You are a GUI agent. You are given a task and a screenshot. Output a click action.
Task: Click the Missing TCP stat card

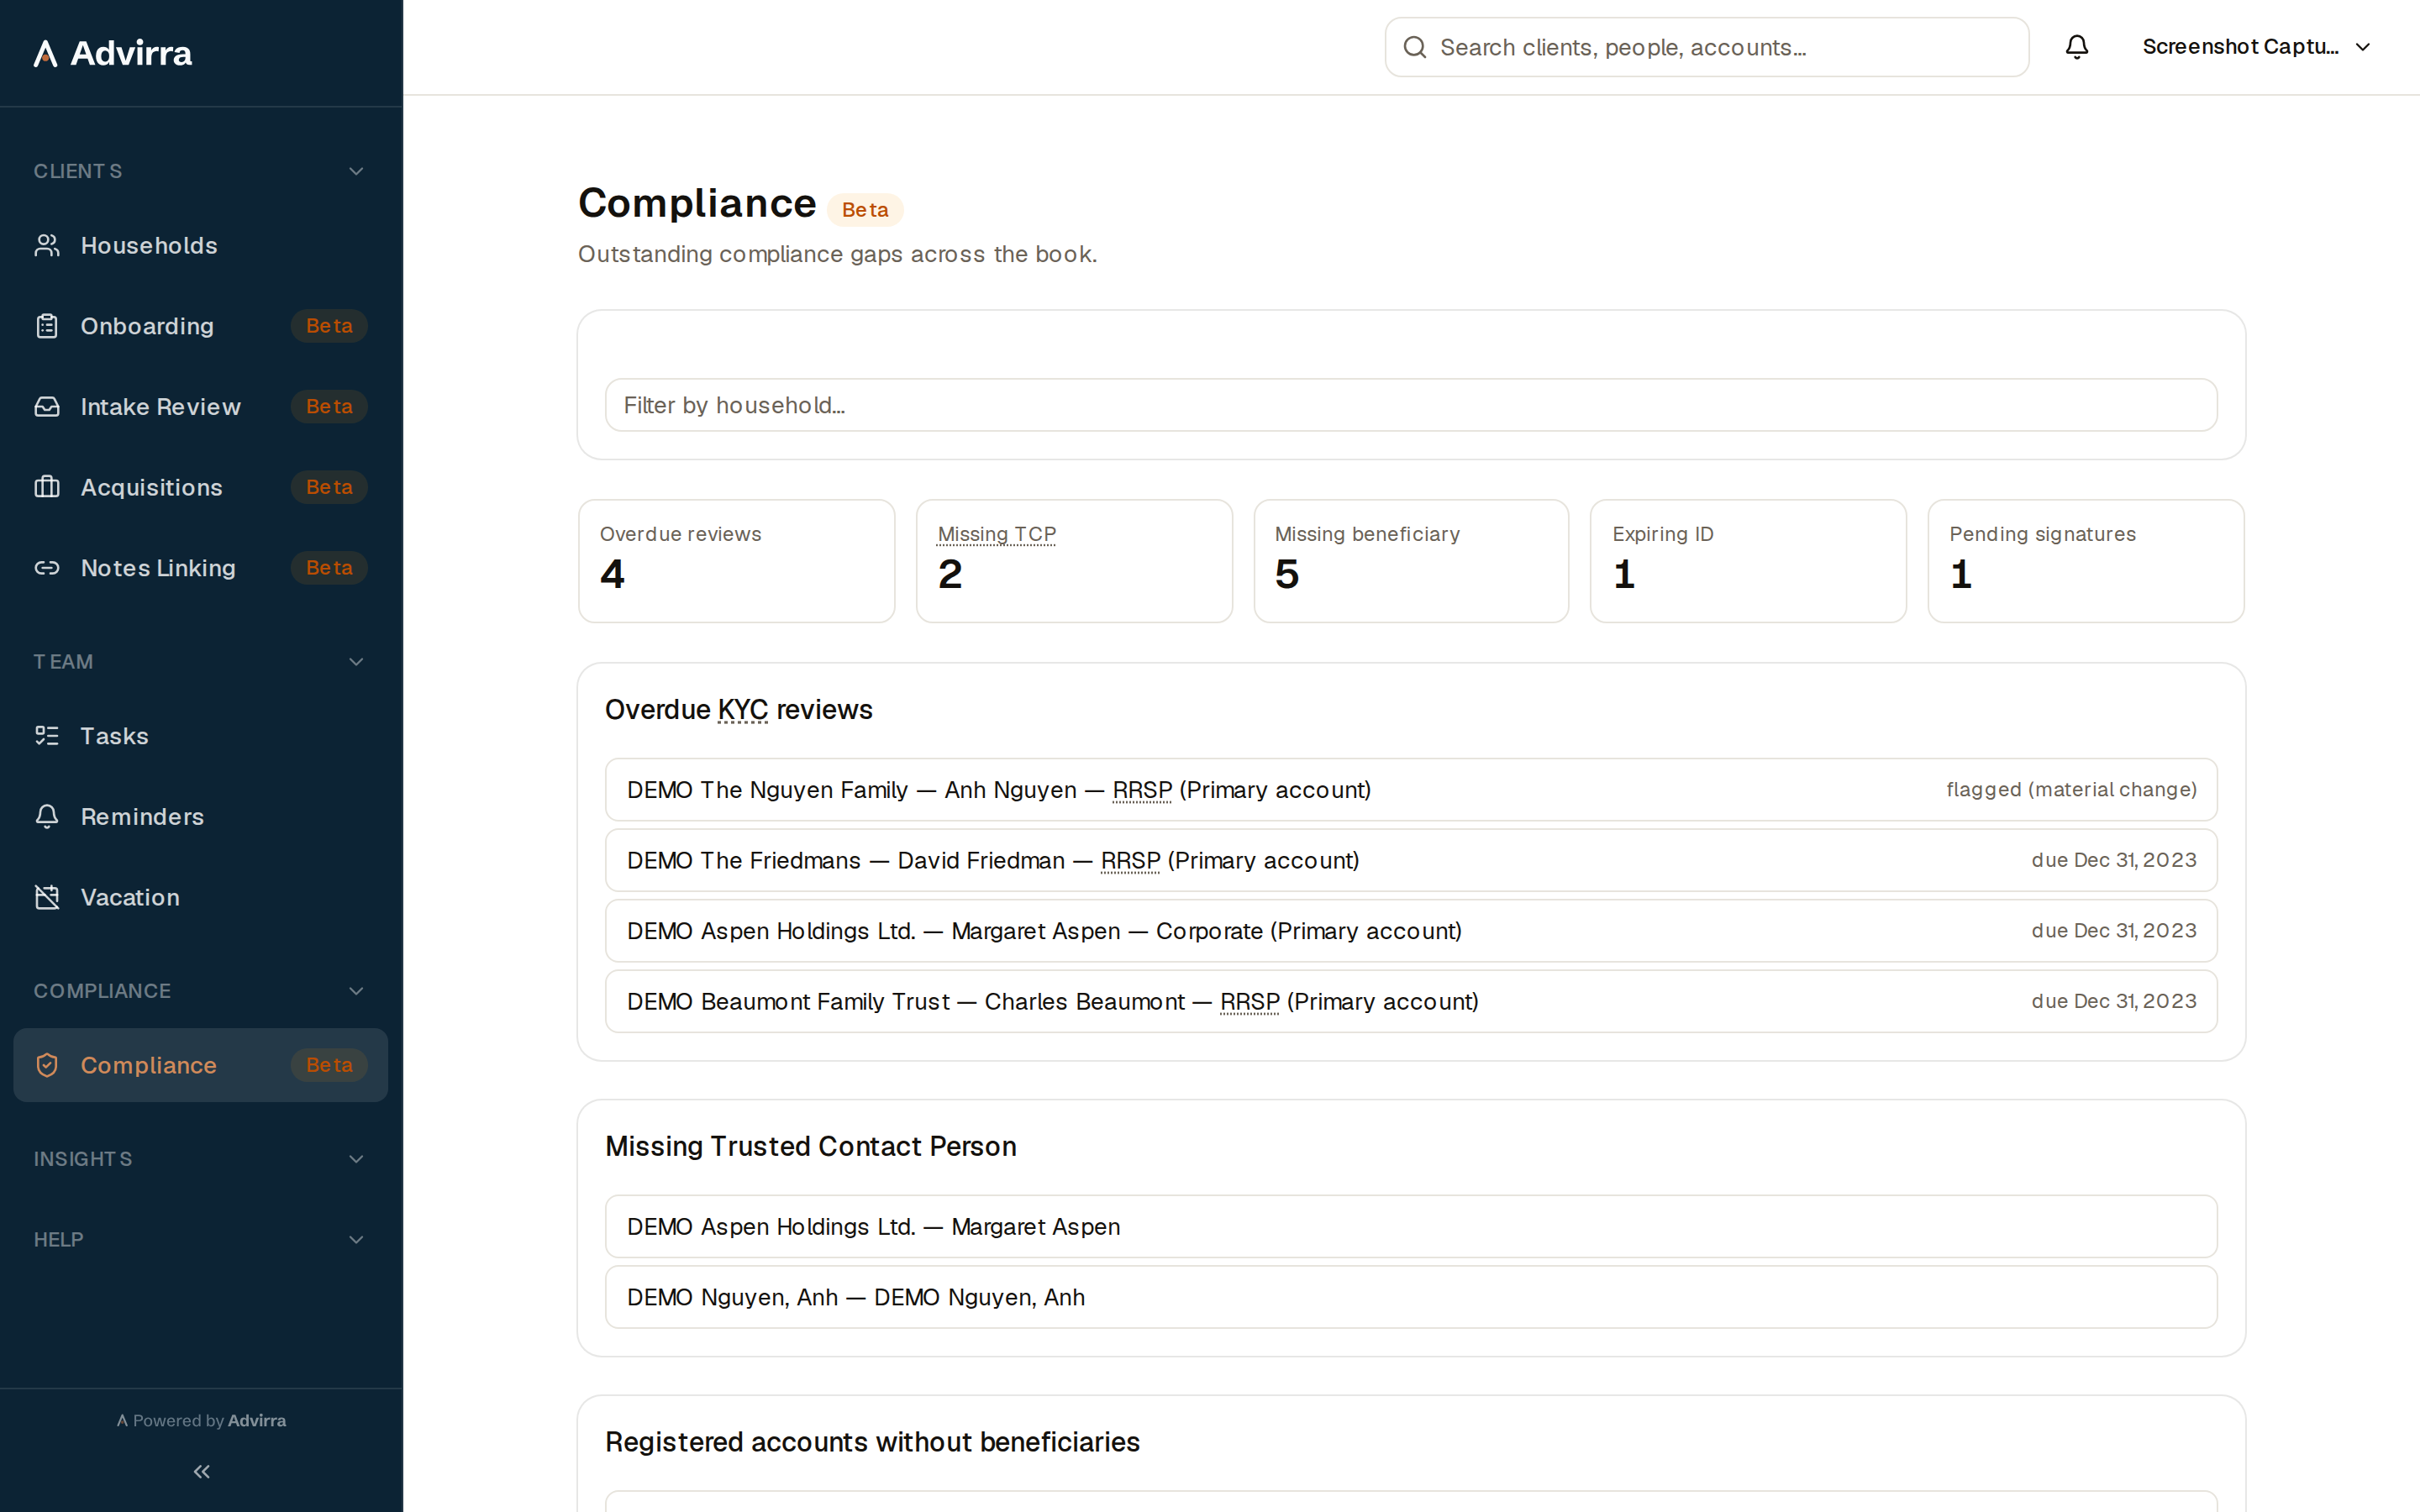coord(1074,561)
